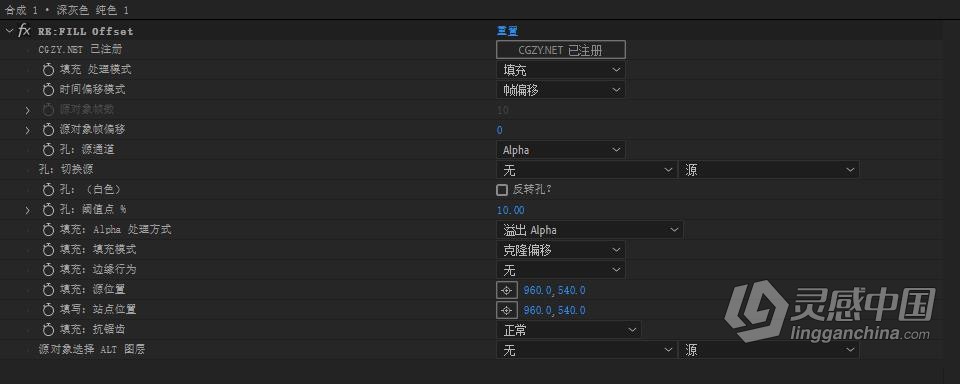Viewport: 960px width, 384px height.
Task: Expand the 孔：阈值点 % property
Action: (27, 210)
